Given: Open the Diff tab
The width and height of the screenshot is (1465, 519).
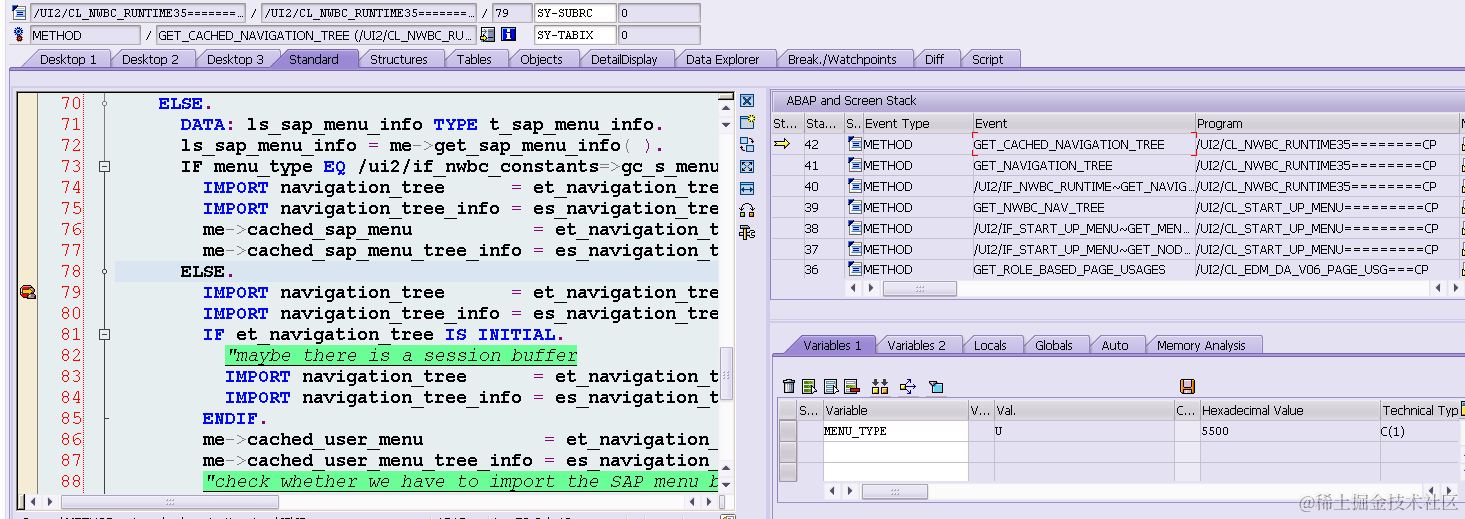Looking at the screenshot, I should (x=934, y=59).
